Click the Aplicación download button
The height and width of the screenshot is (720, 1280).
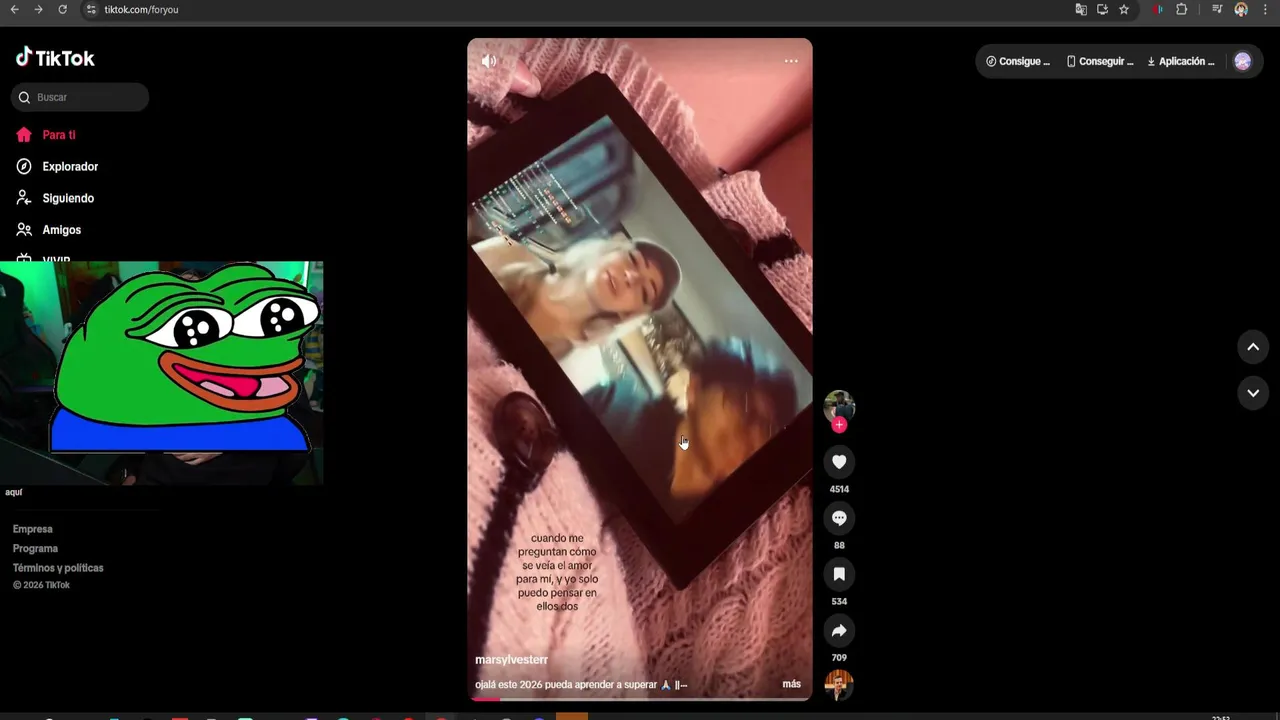(1181, 61)
